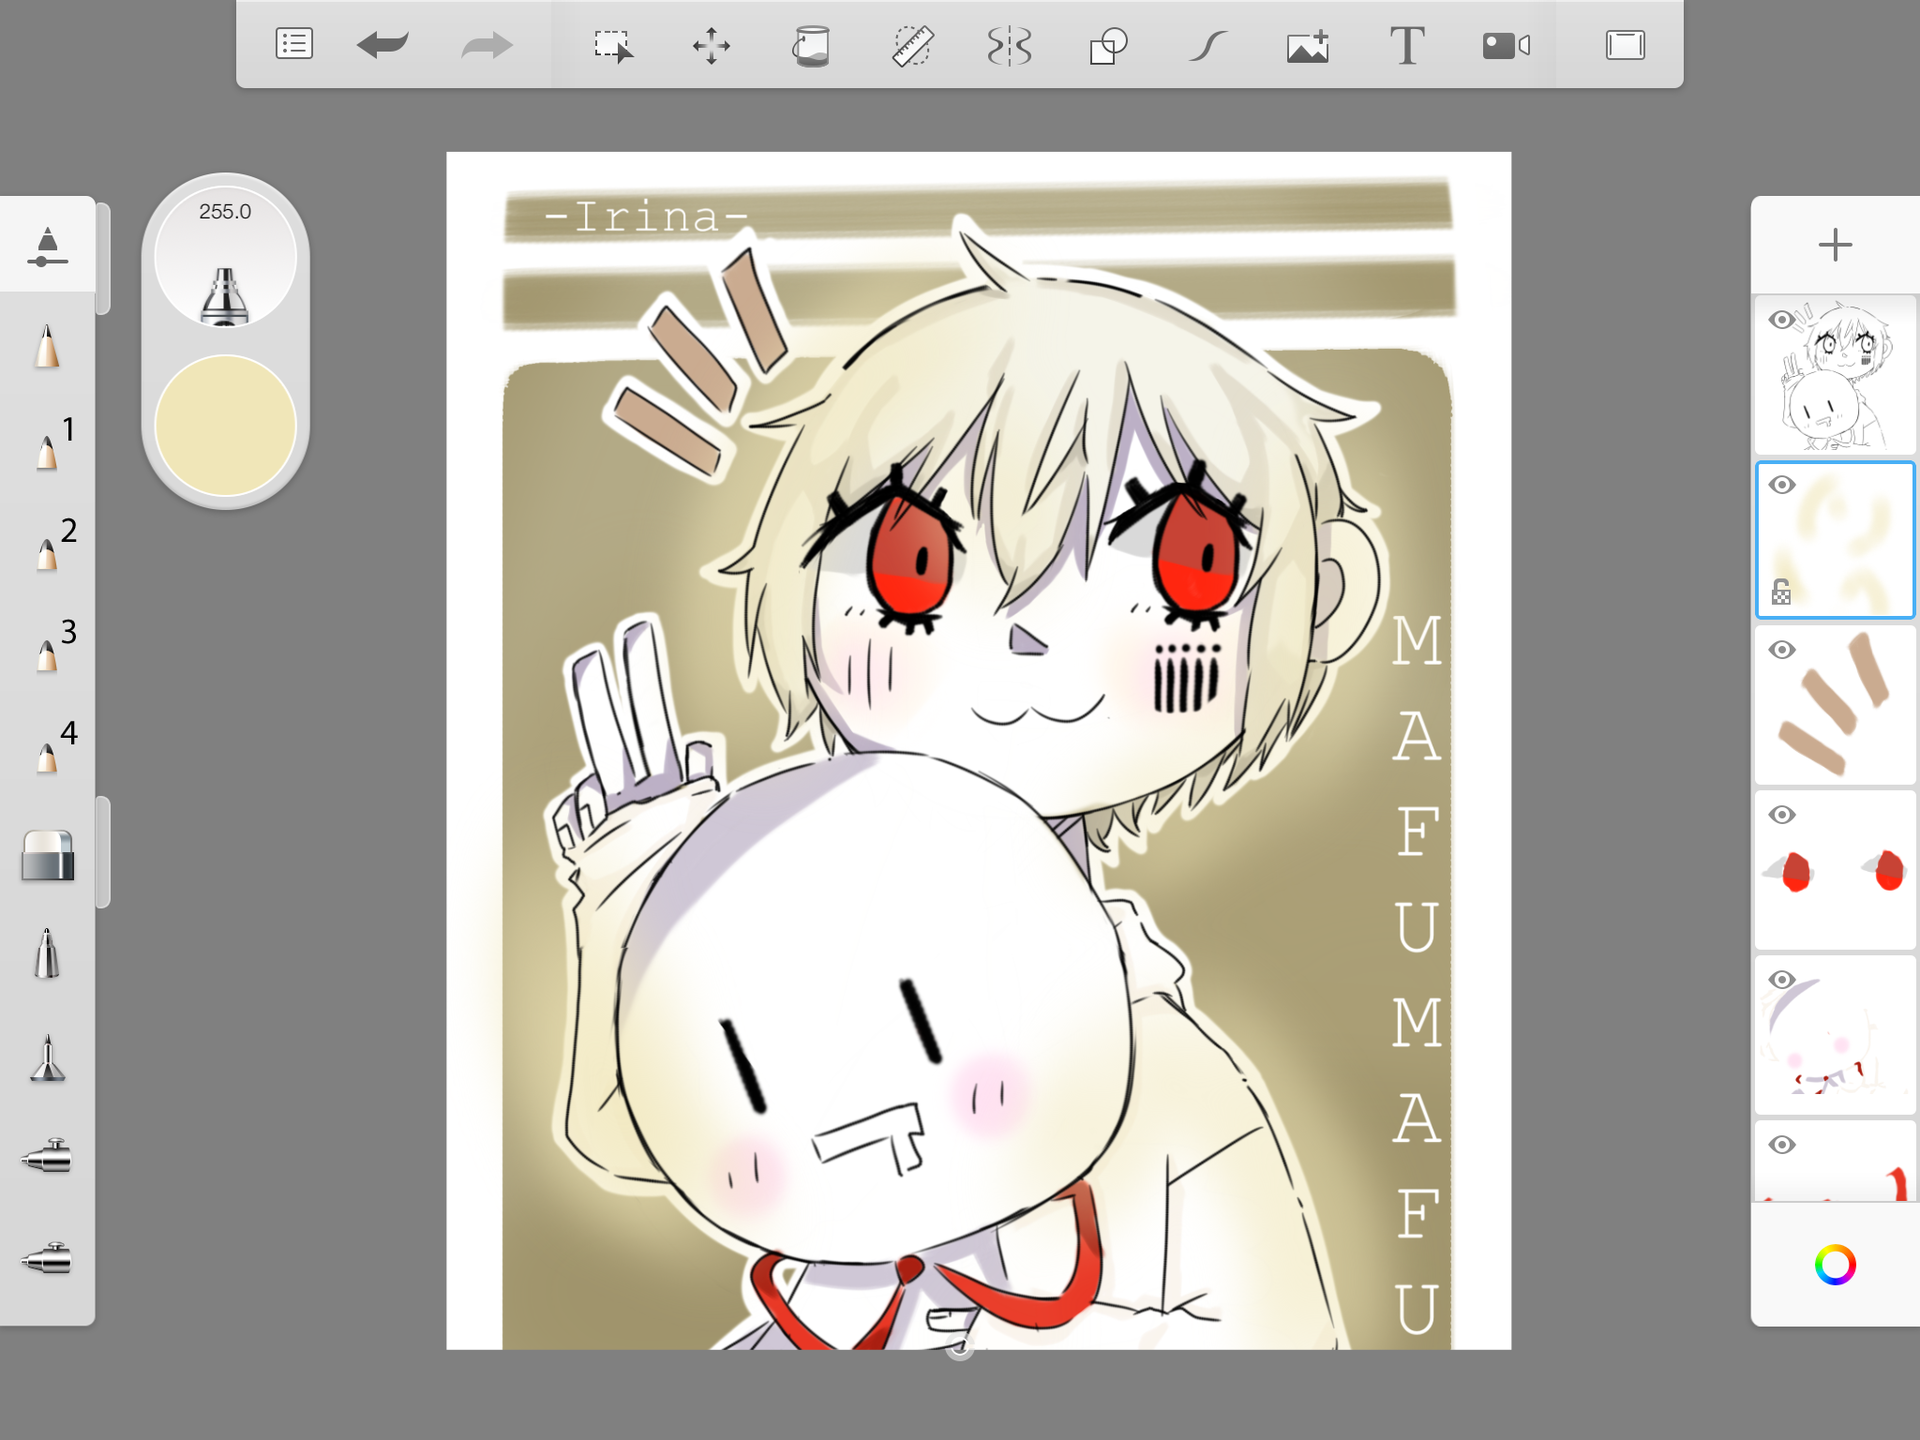Open the brush library at top of brush palette

click(x=47, y=246)
